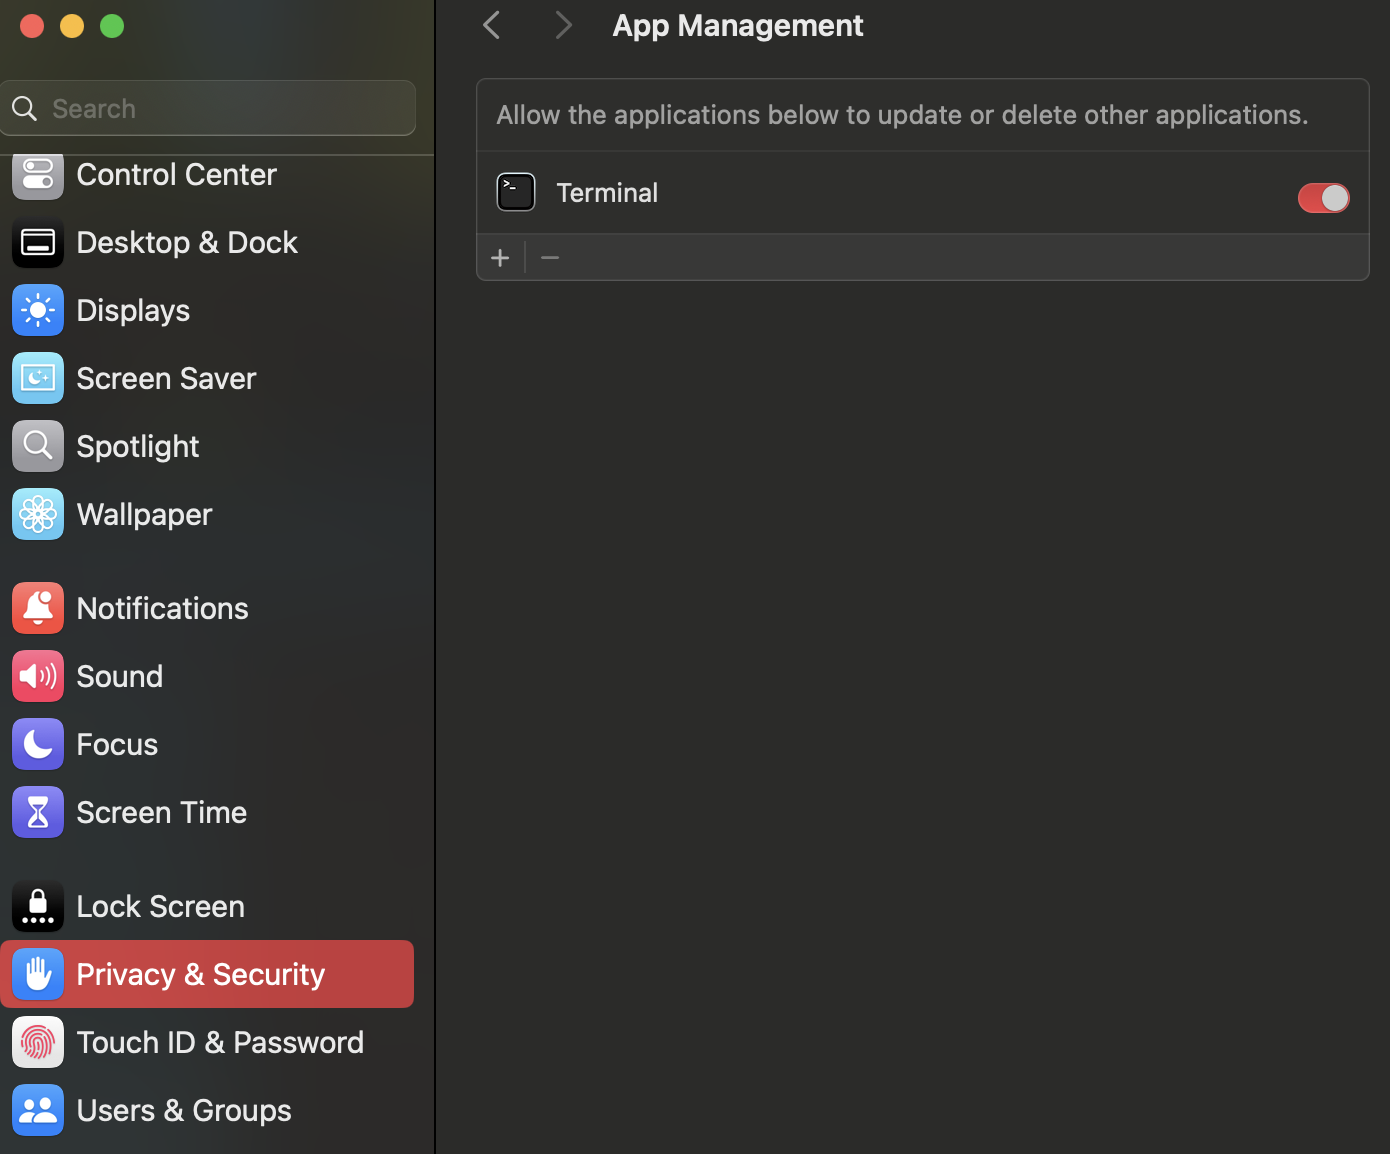
Task: Click the Lock Screen icon
Action: (38, 907)
